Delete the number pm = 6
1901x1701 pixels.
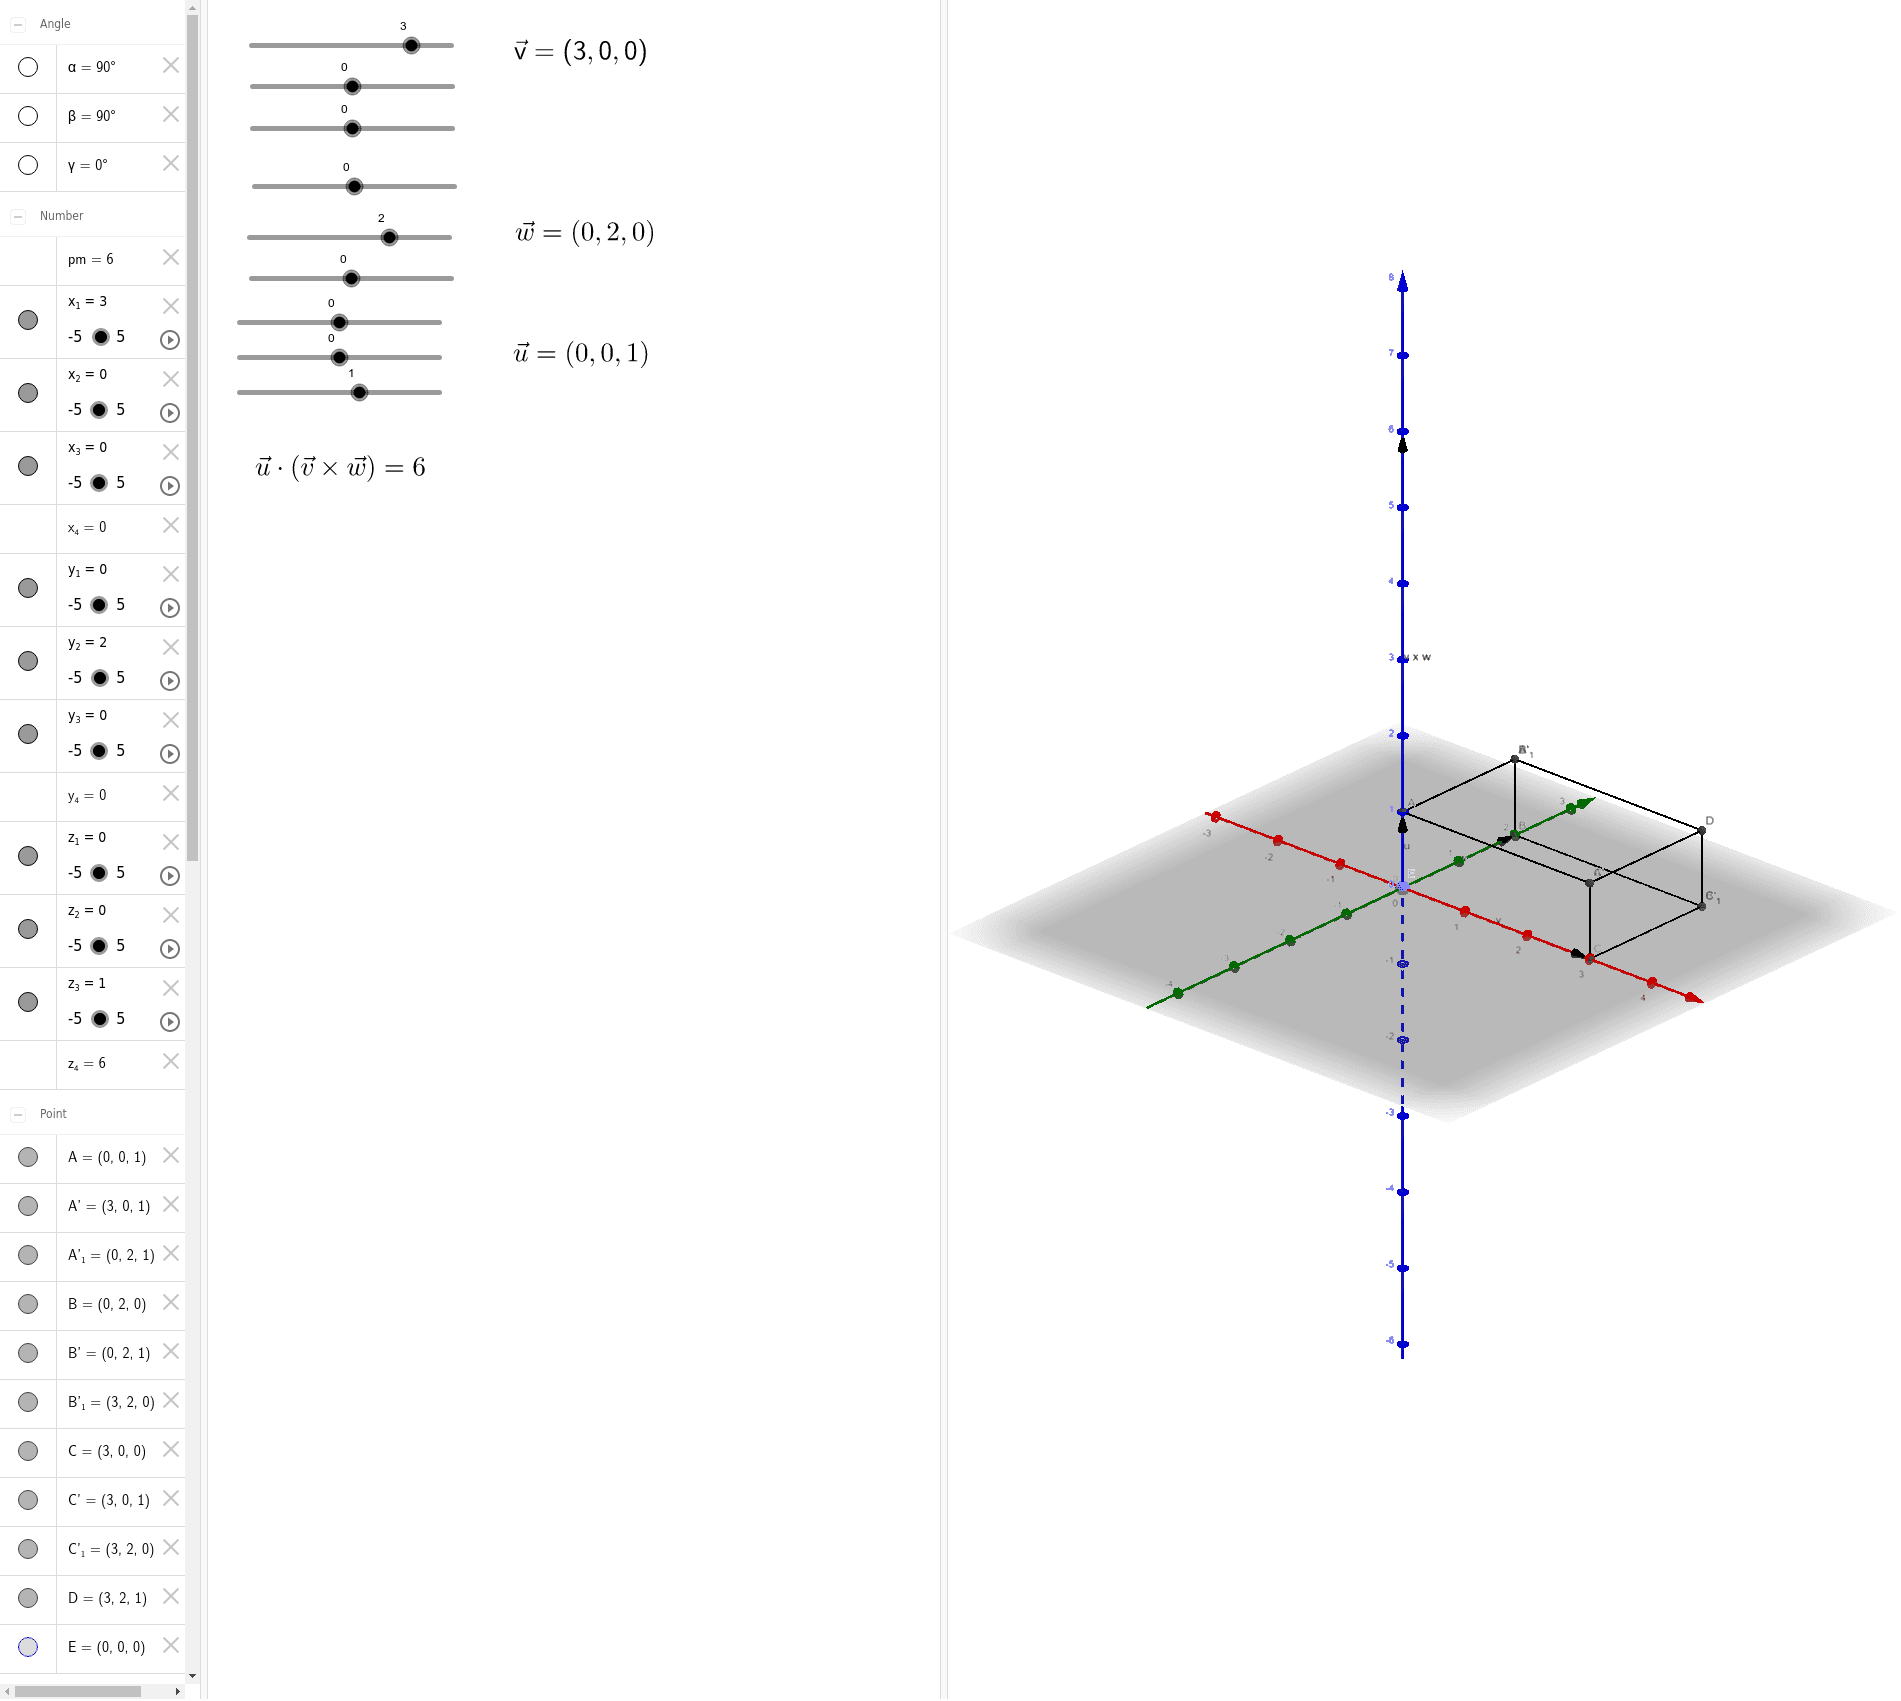170,258
